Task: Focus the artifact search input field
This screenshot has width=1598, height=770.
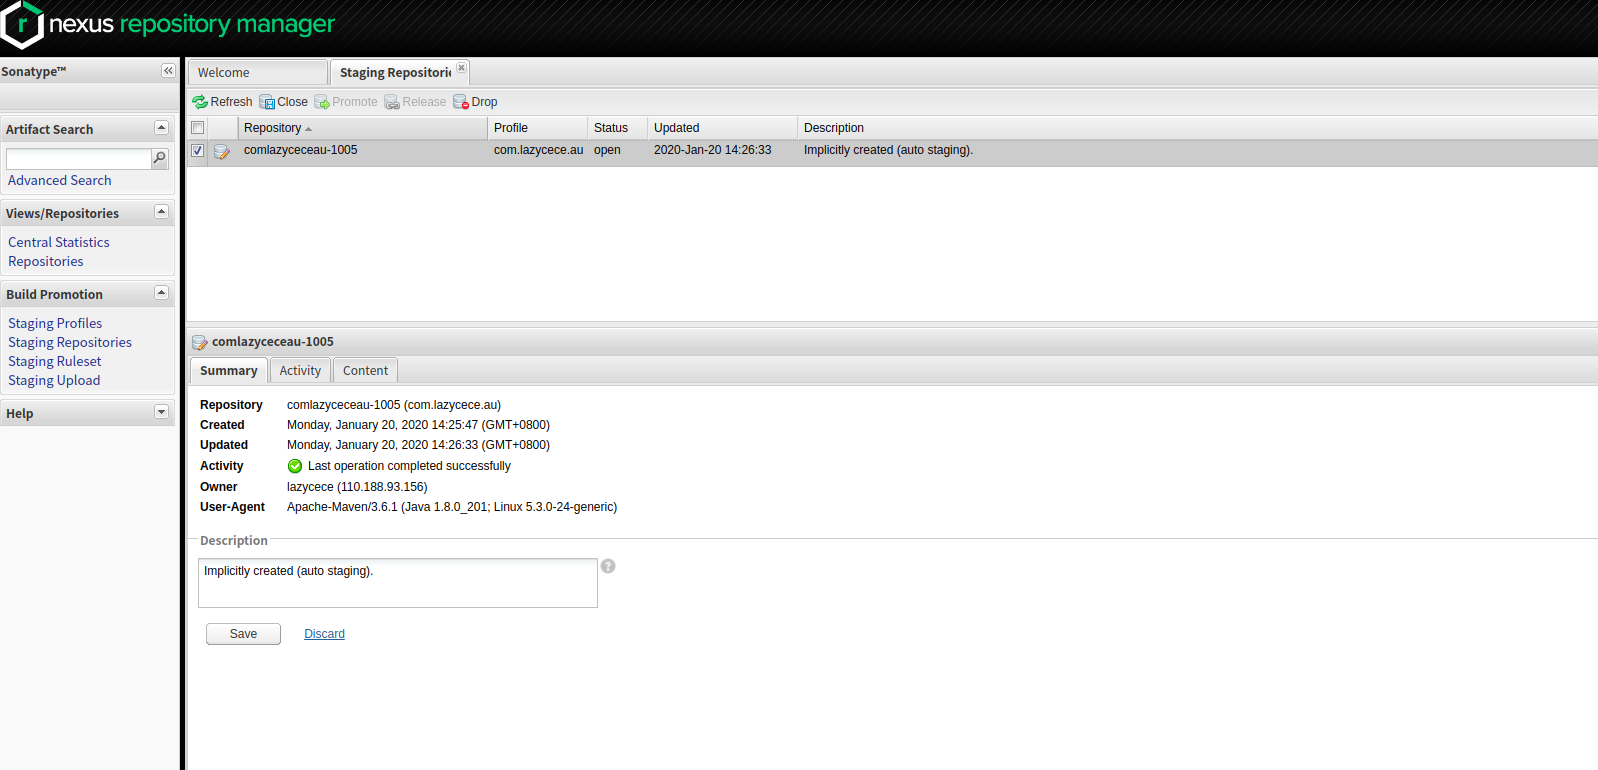Action: [78, 159]
